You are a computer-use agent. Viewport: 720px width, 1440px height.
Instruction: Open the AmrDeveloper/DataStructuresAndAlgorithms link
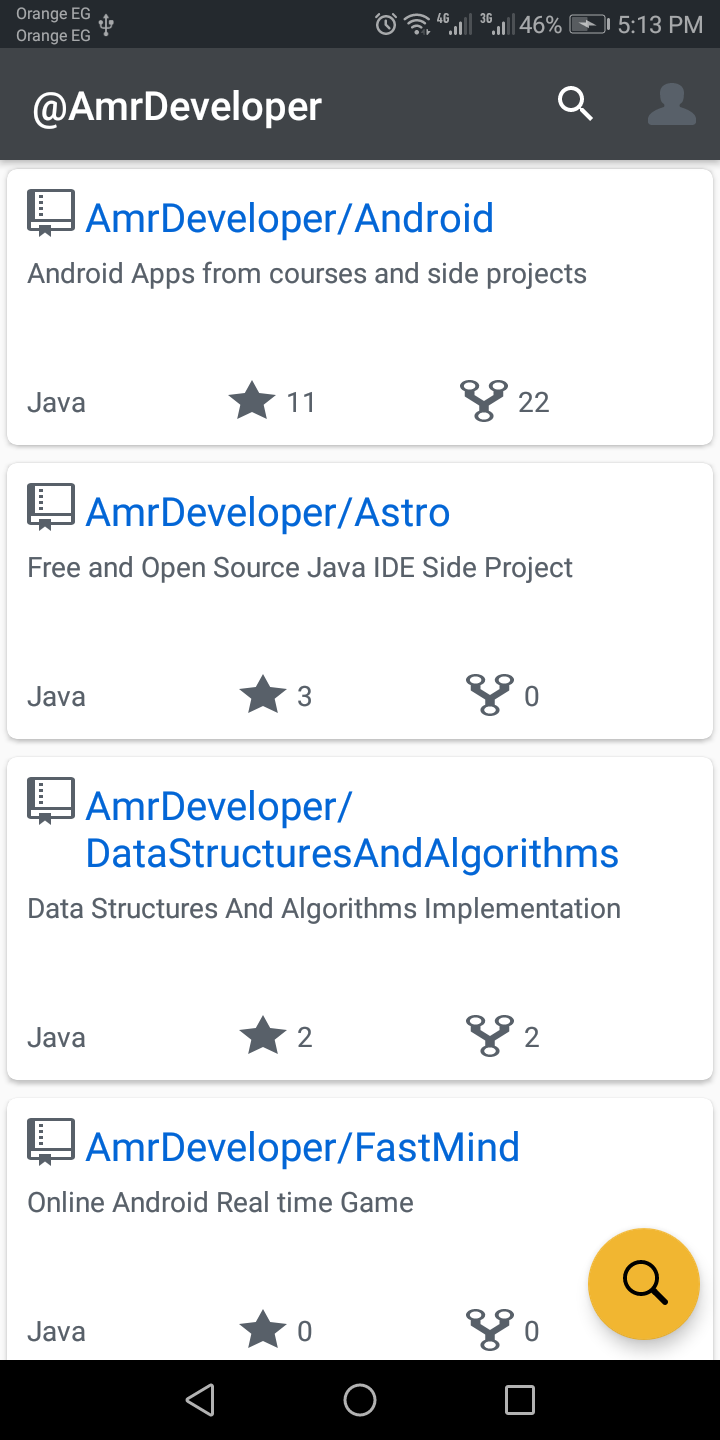[x=352, y=830]
